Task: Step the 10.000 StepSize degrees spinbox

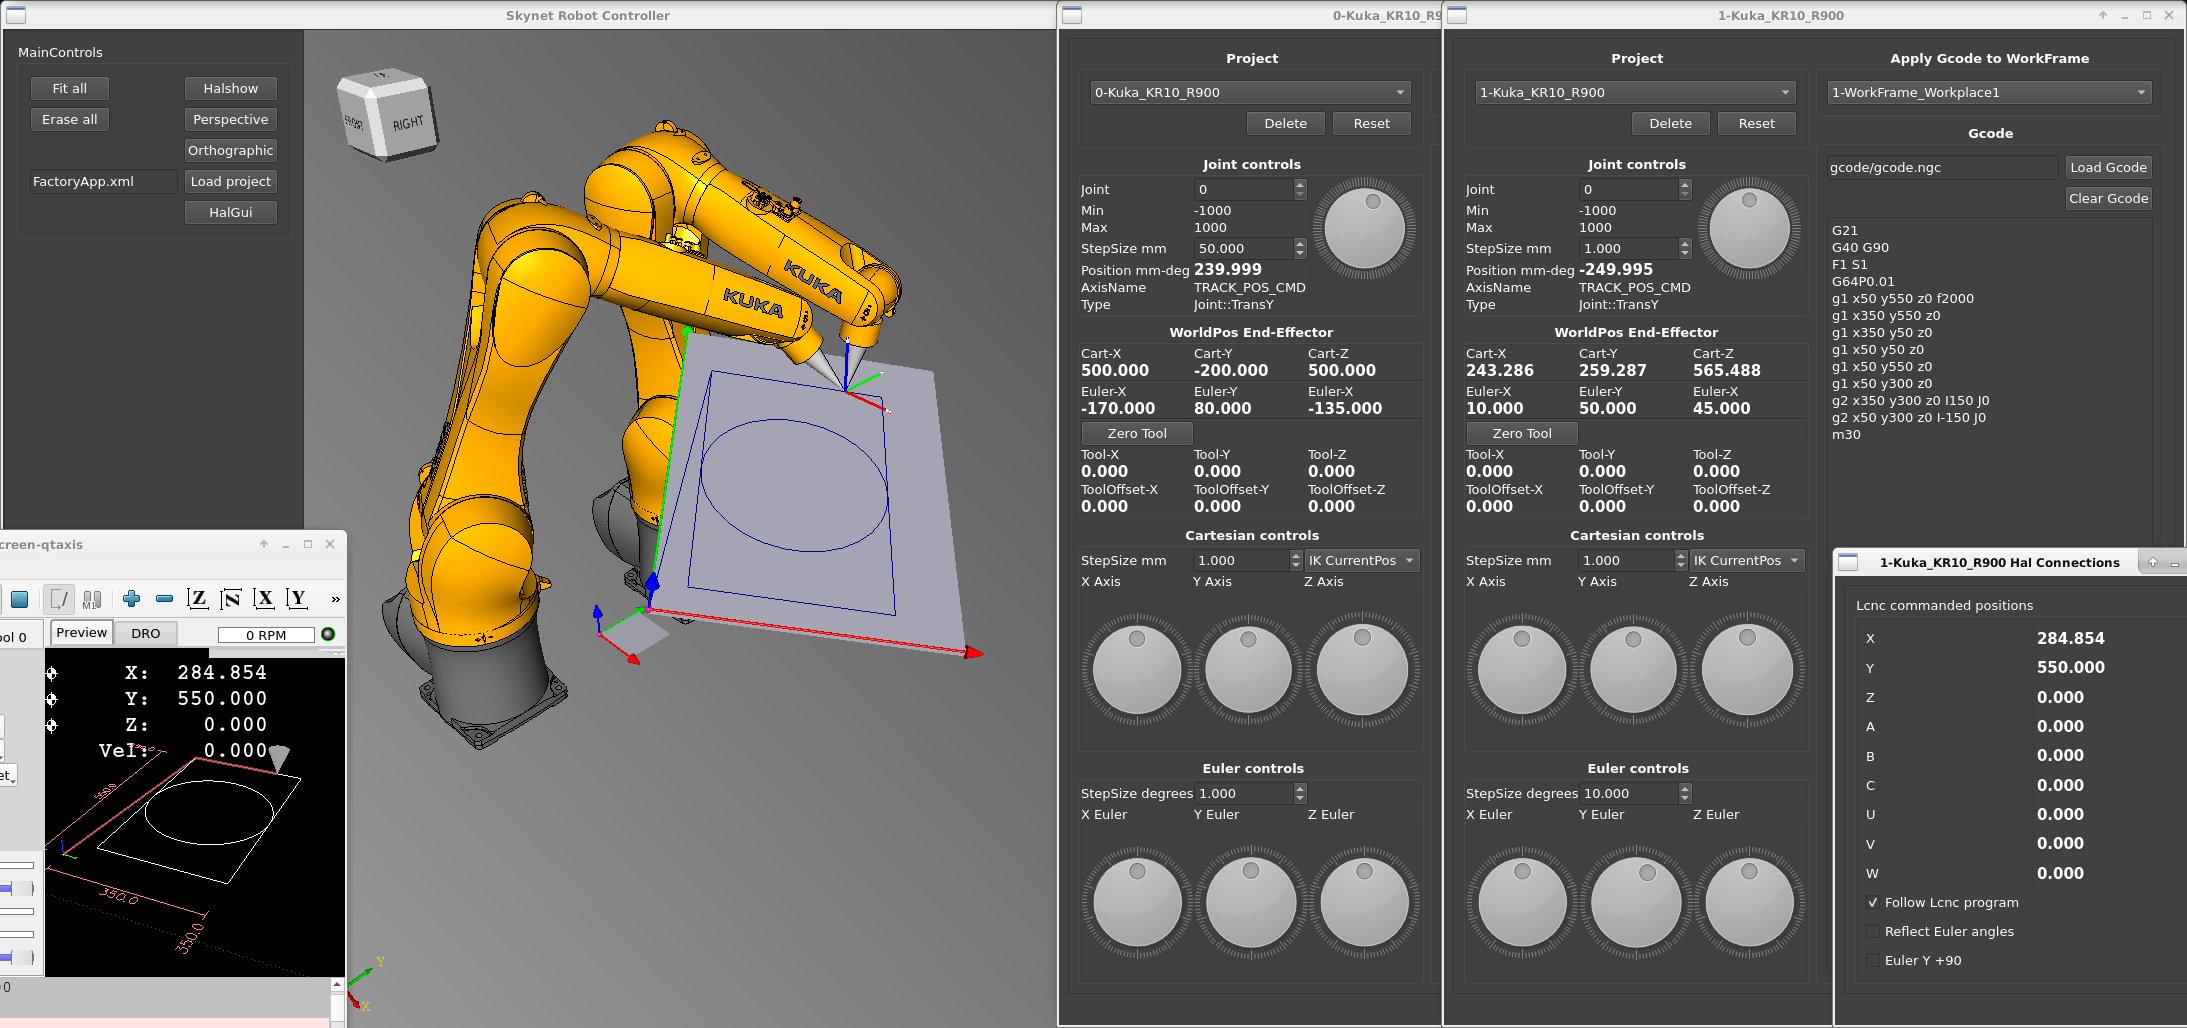Action: click(1685, 793)
